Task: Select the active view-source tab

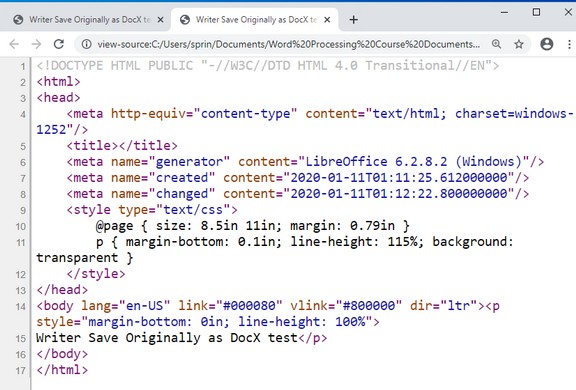Action: point(254,20)
